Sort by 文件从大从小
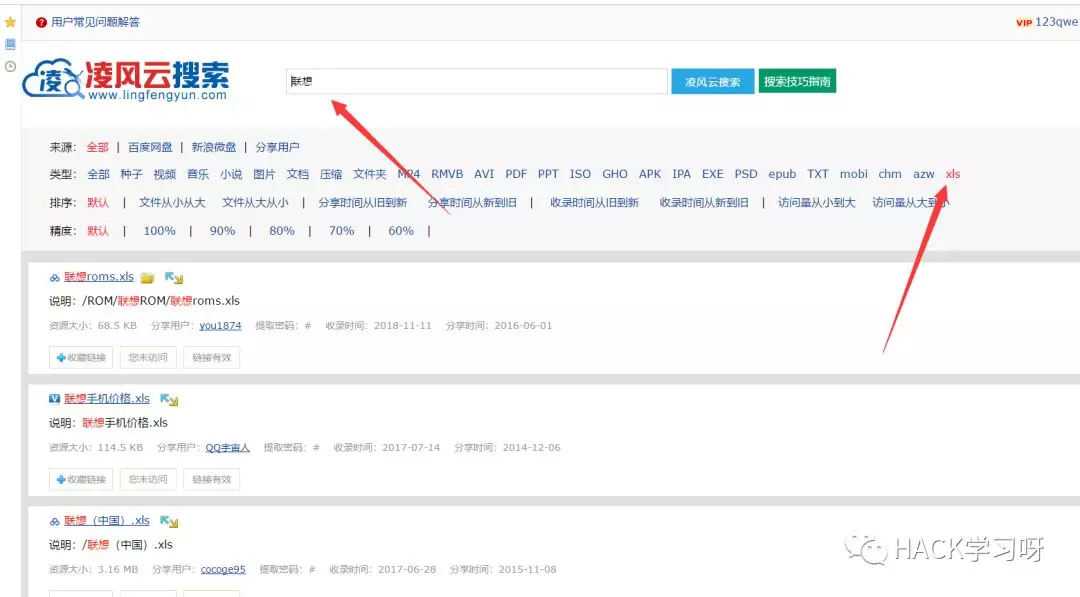Viewport: 1080px width, 597px height. tap(255, 202)
